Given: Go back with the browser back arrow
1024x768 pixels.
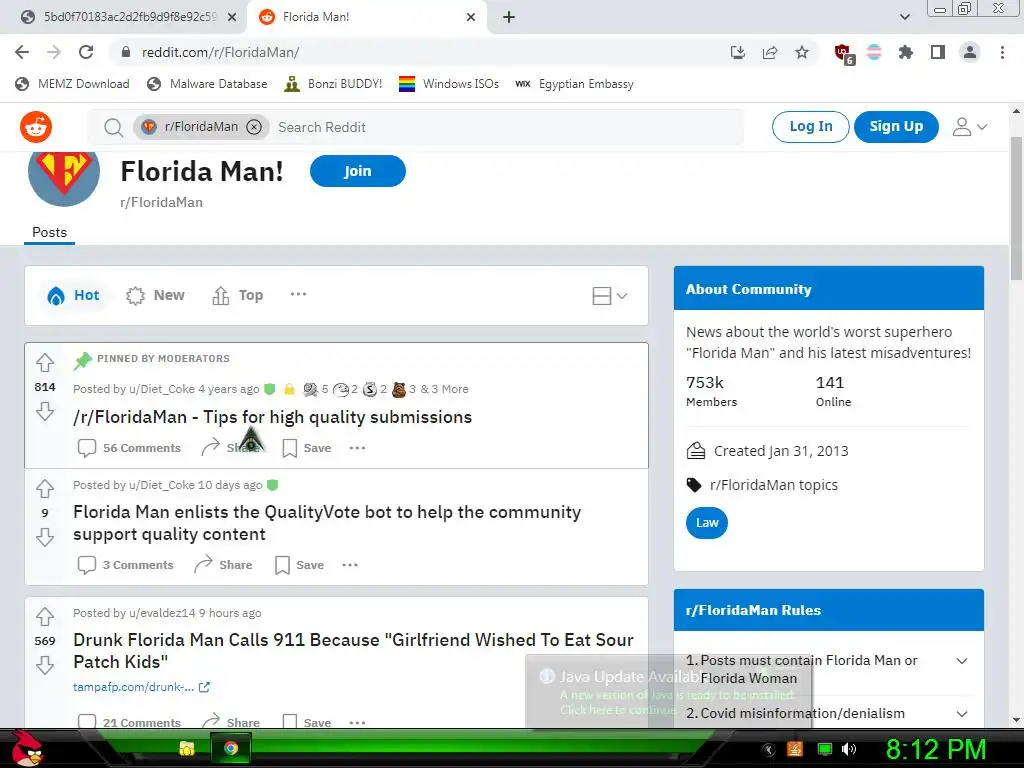Looking at the screenshot, I should (22, 52).
